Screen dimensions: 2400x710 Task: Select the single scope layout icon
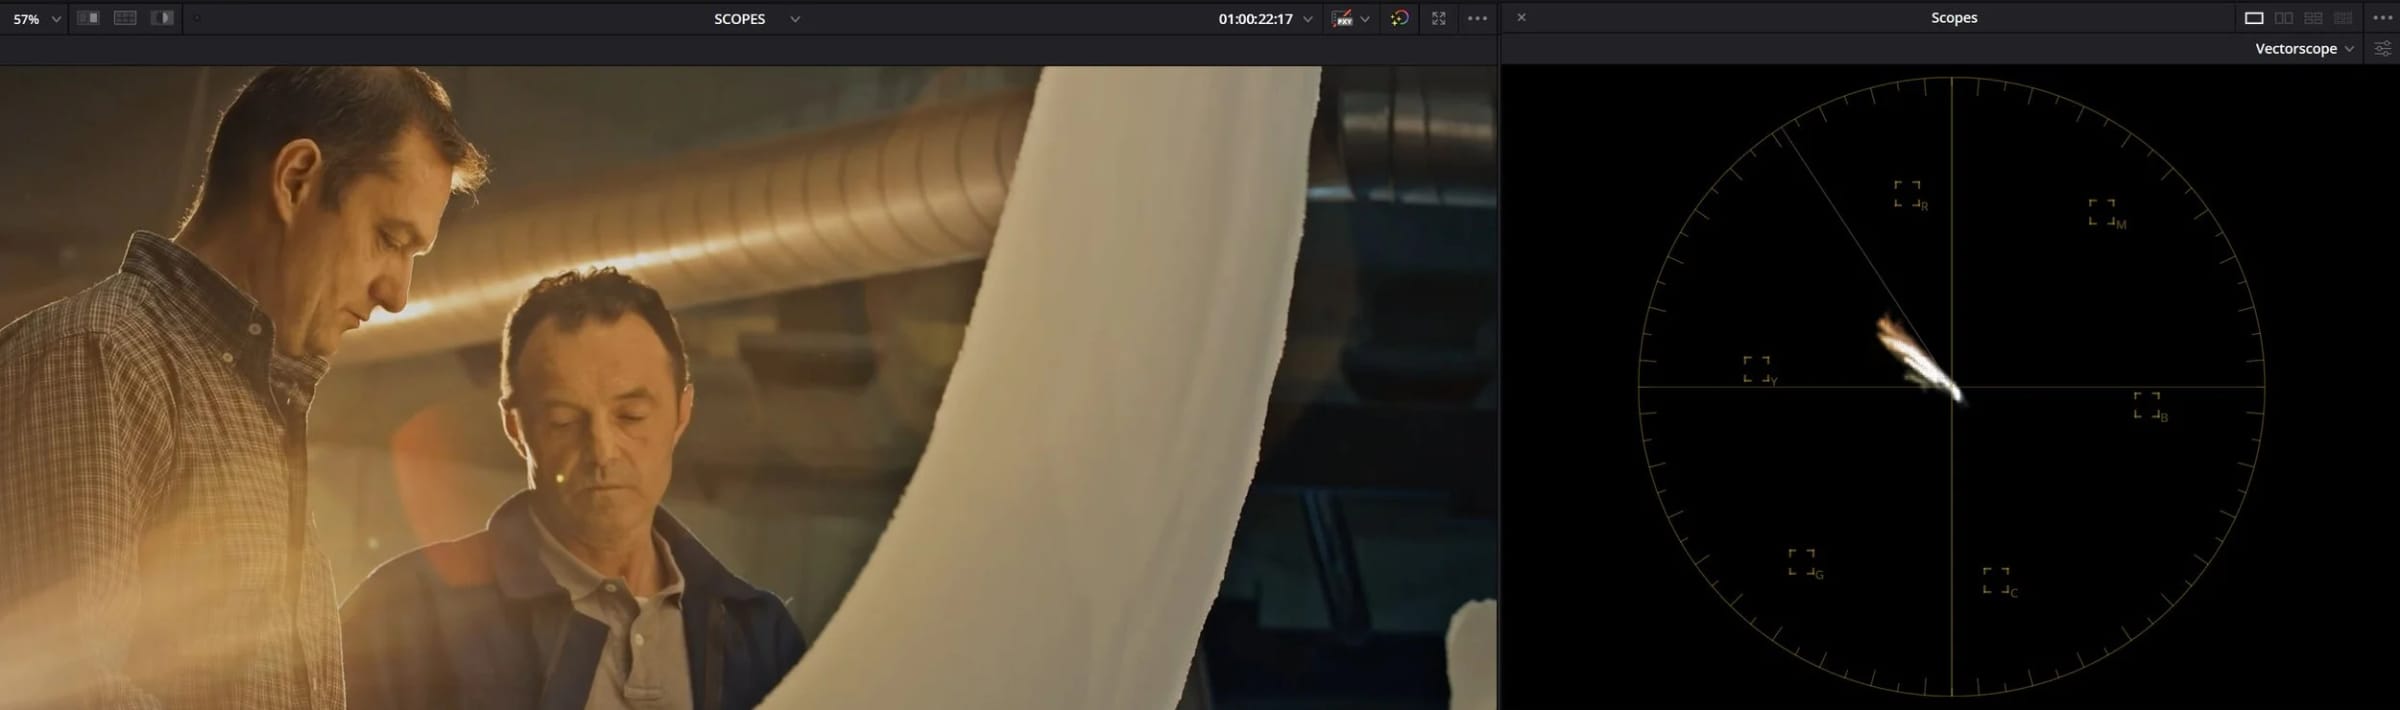pyautogui.click(x=2254, y=18)
